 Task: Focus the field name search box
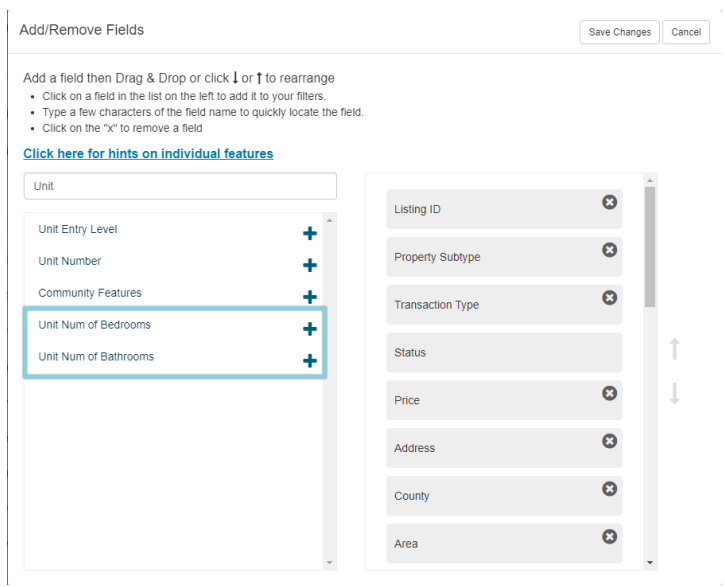pyautogui.click(x=180, y=186)
